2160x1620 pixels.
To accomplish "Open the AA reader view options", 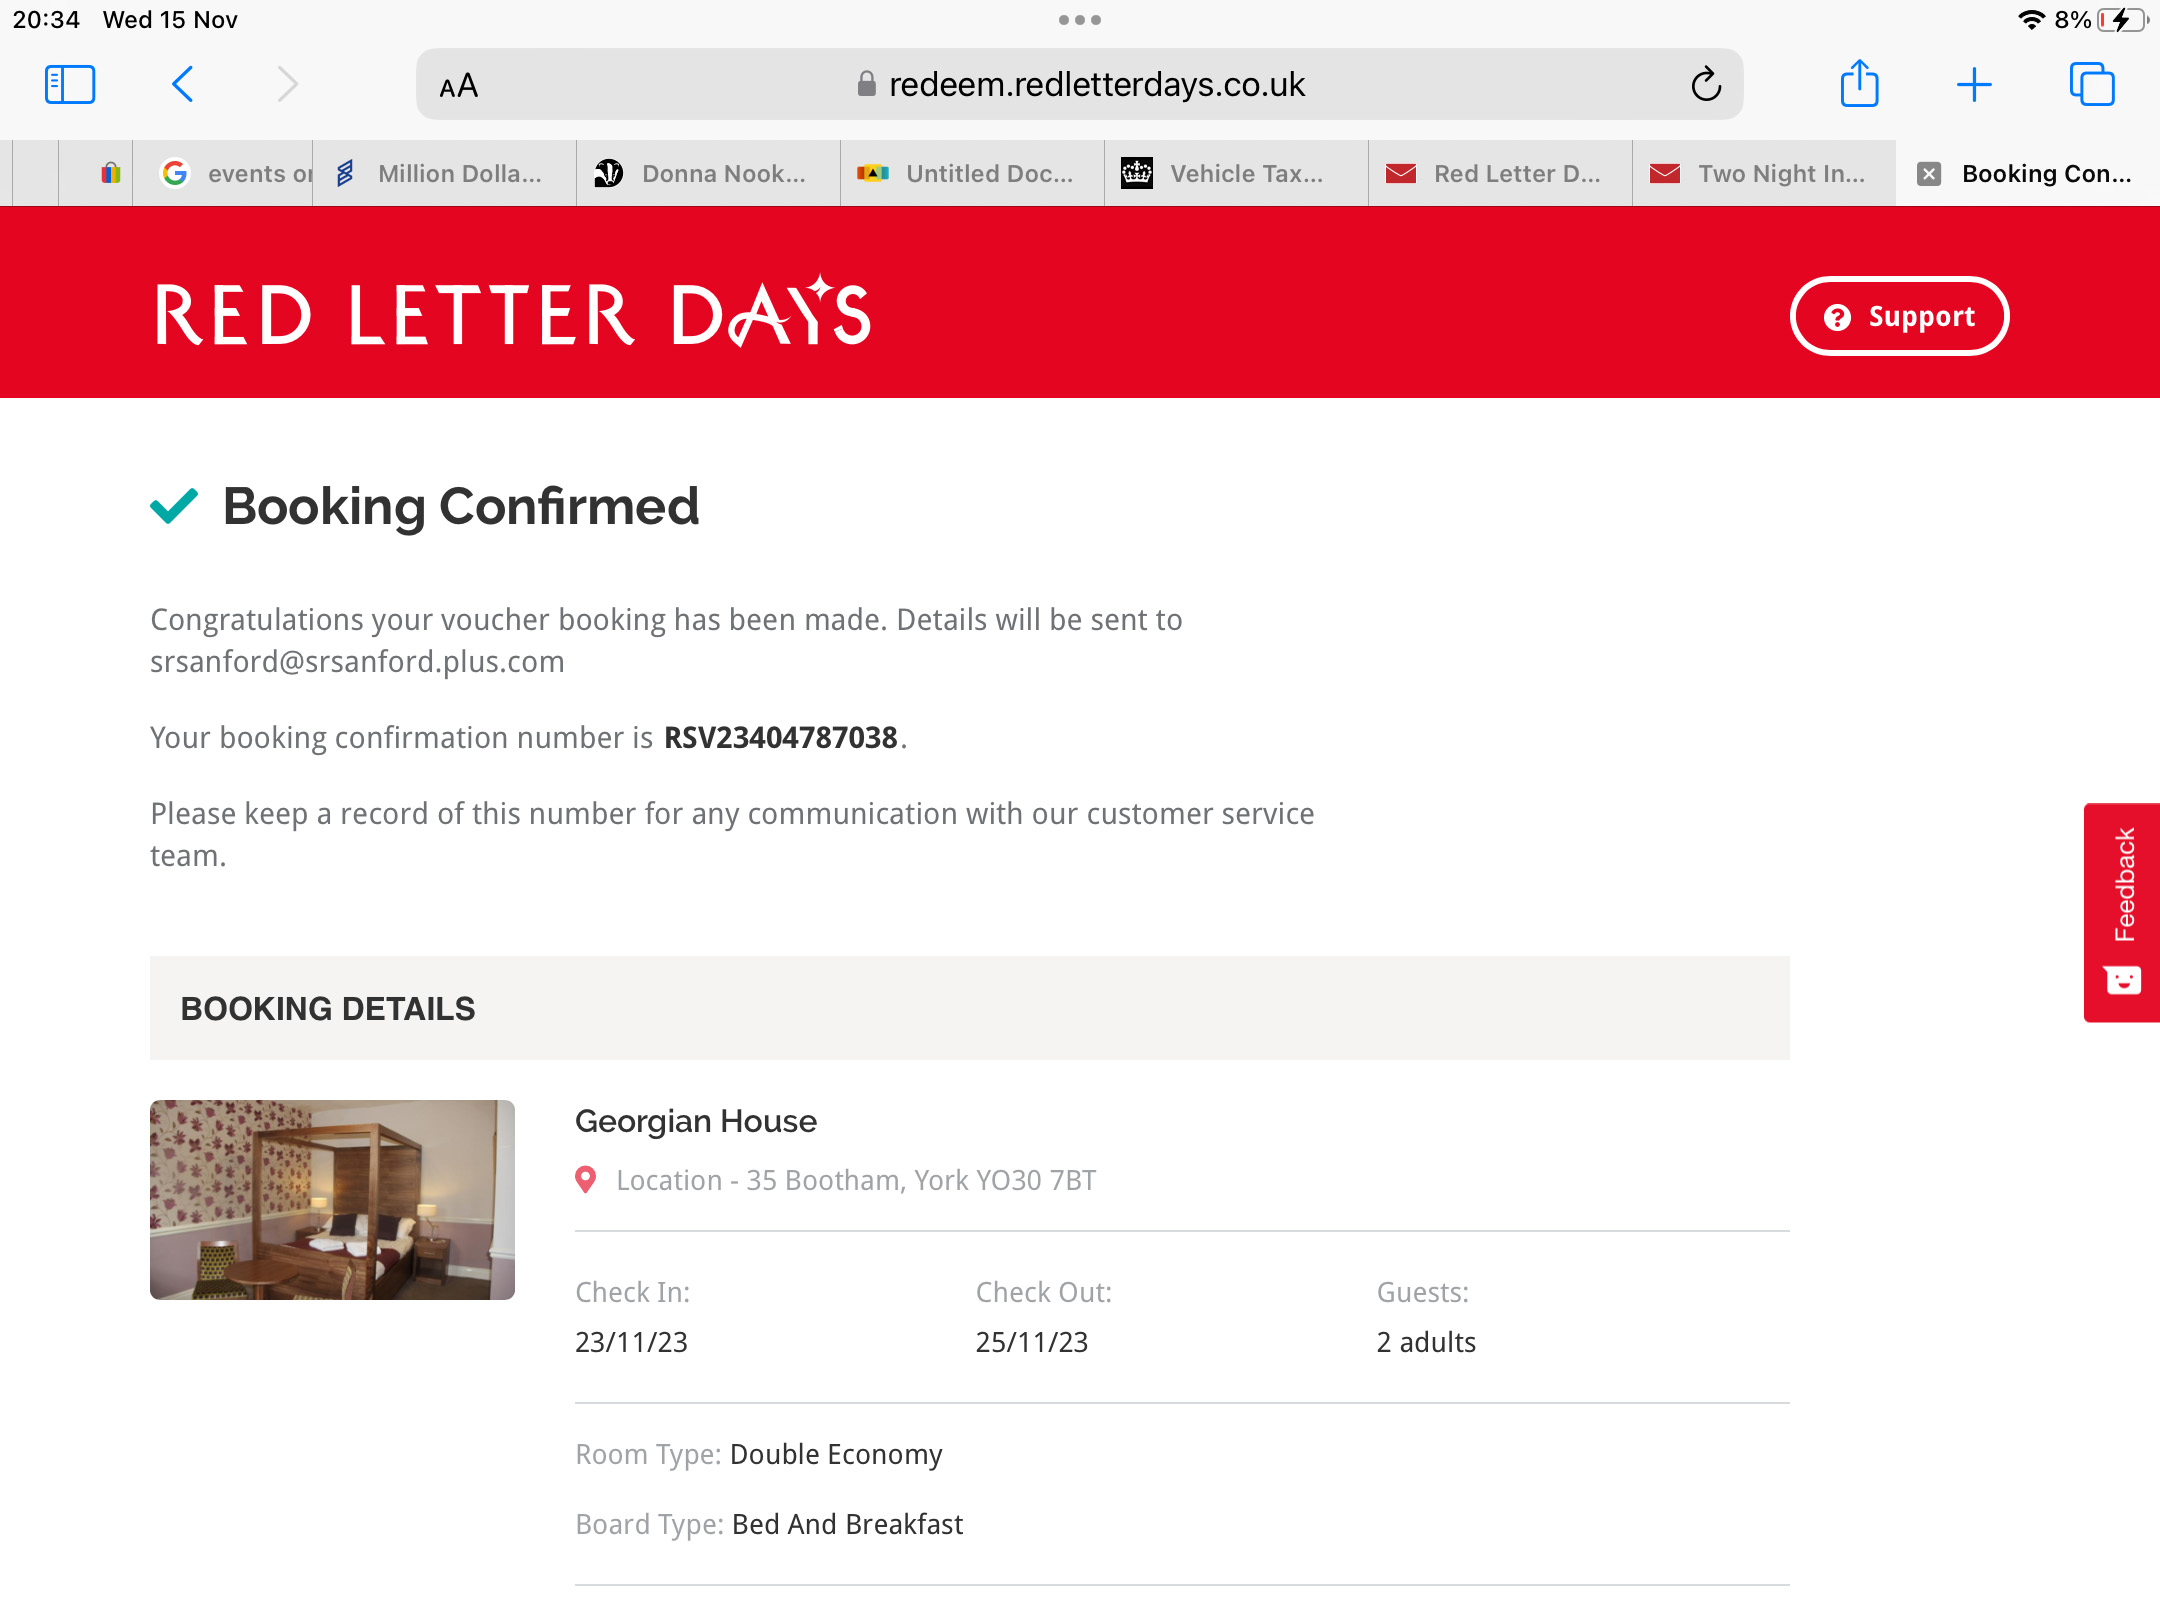I will (459, 87).
